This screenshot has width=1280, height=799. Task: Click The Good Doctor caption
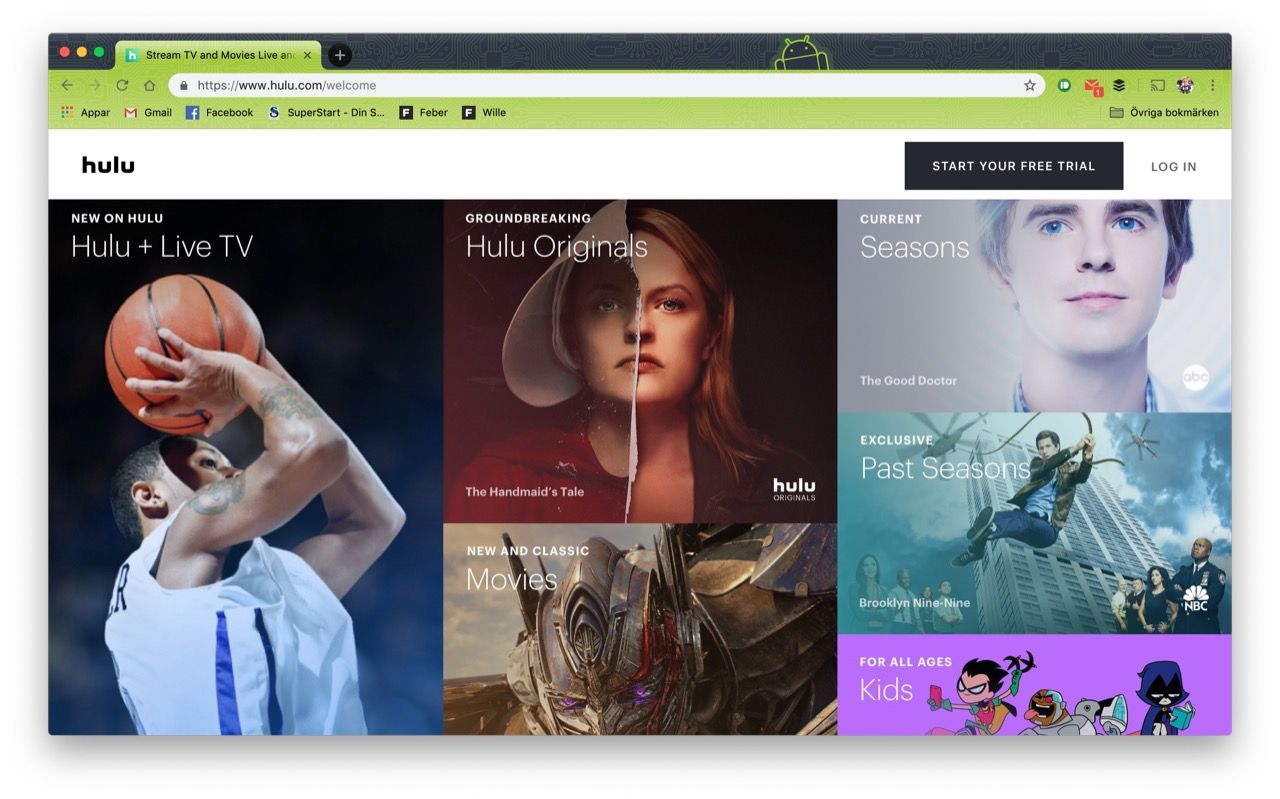[x=908, y=380]
